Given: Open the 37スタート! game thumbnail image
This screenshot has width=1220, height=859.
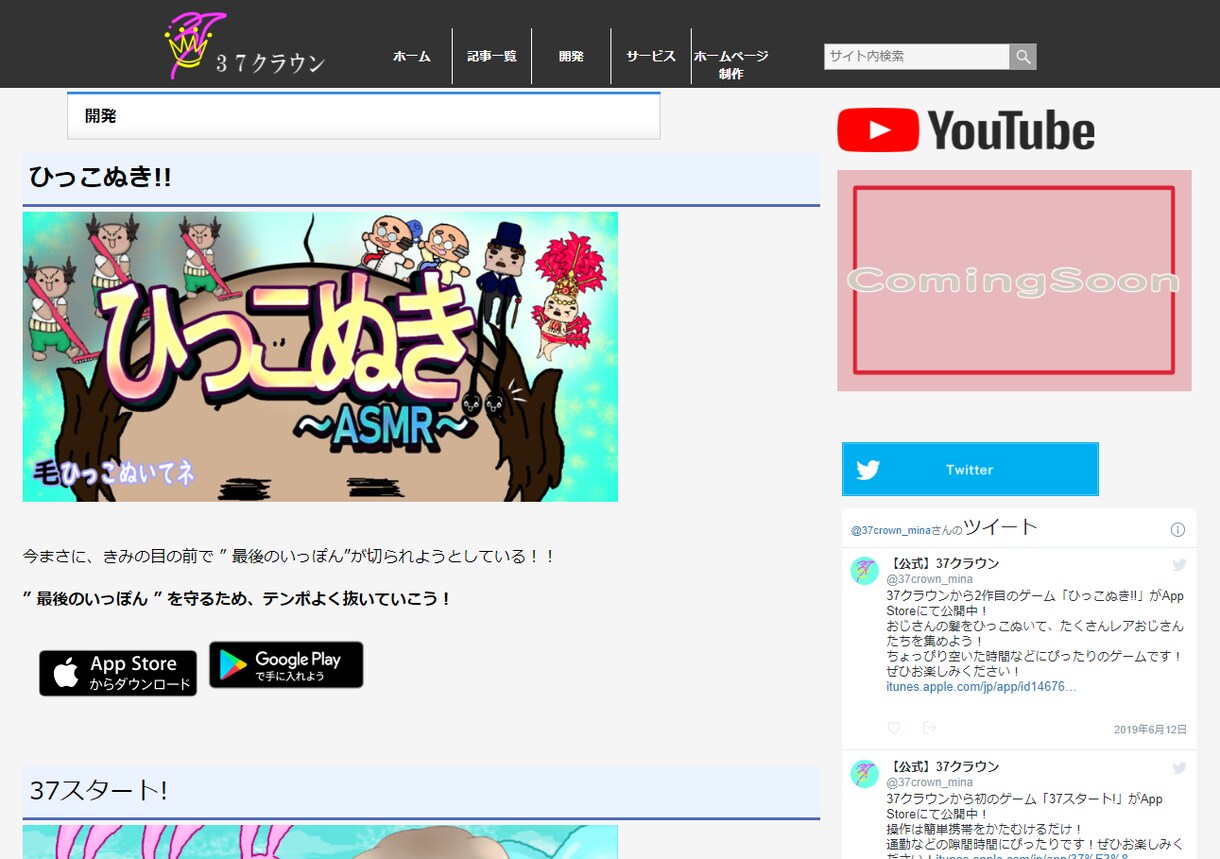Looking at the screenshot, I should (320, 842).
